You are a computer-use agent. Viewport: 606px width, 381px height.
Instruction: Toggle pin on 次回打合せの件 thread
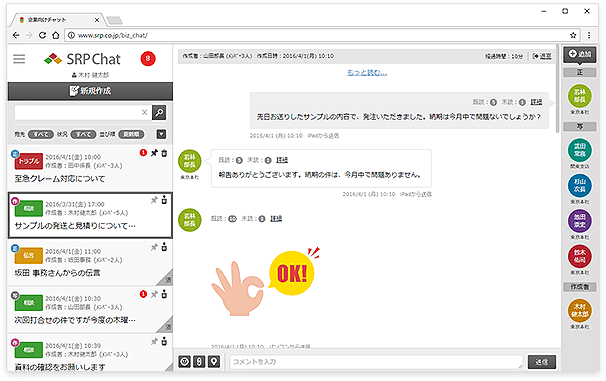pos(154,294)
